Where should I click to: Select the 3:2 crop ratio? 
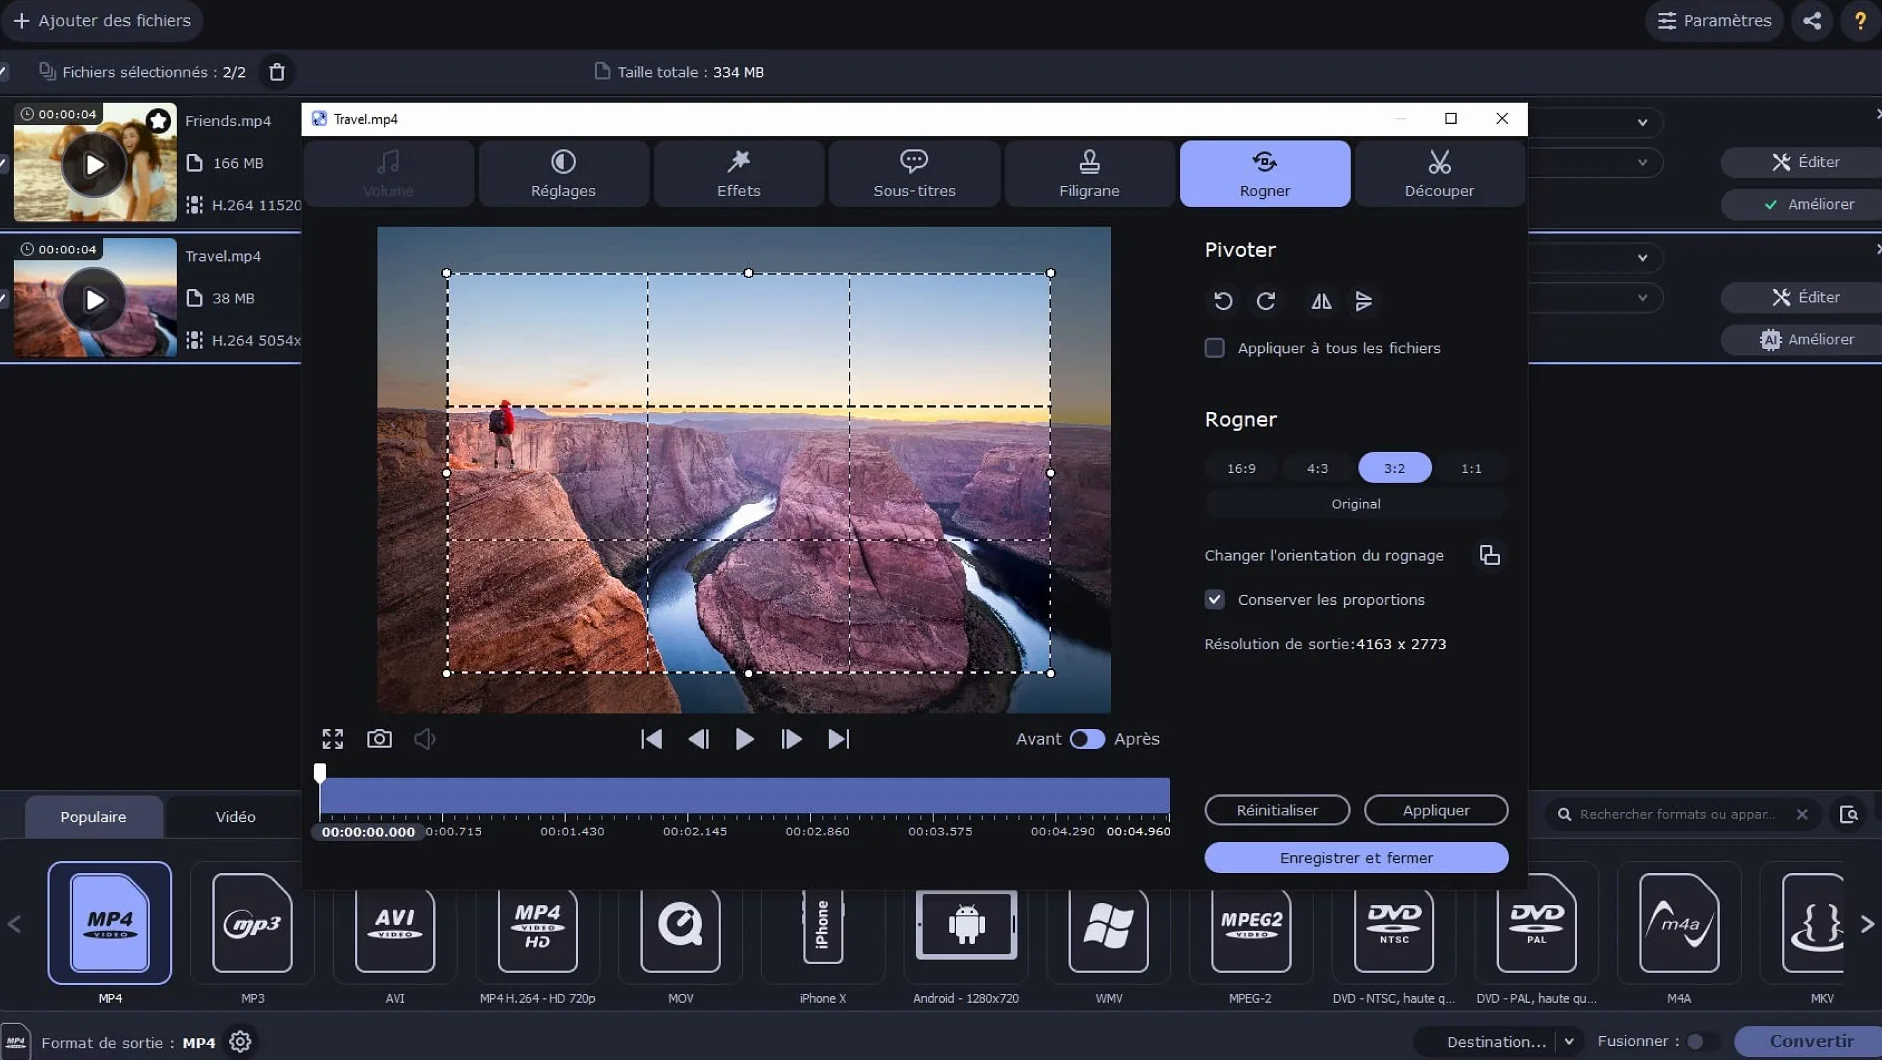click(1394, 468)
